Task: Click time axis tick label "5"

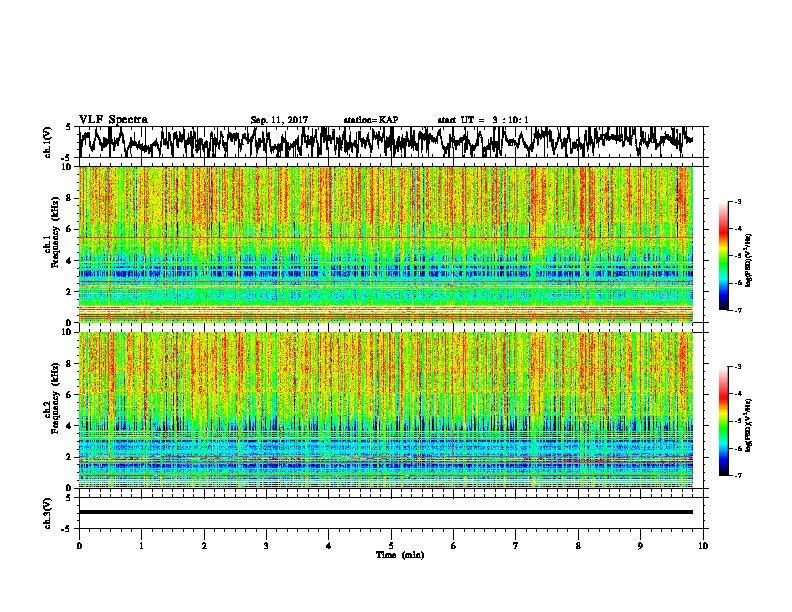Action: click(391, 546)
